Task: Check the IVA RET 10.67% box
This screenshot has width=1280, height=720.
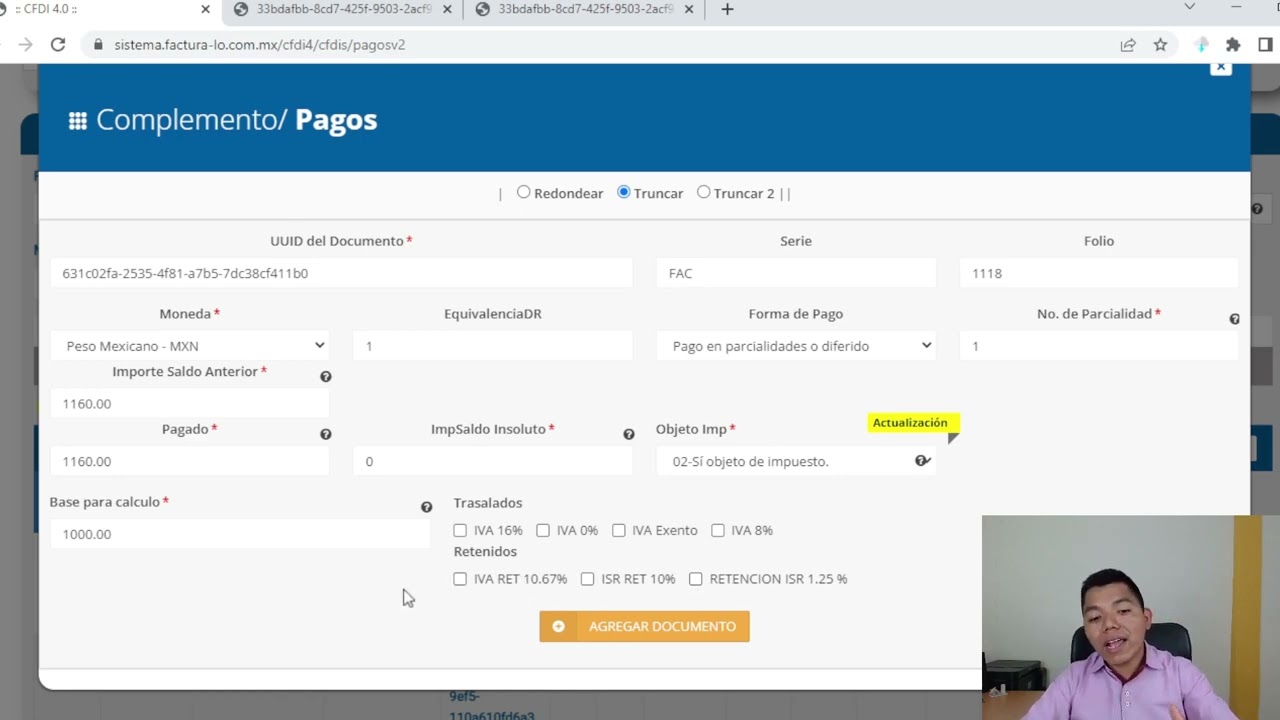Action: (x=460, y=579)
